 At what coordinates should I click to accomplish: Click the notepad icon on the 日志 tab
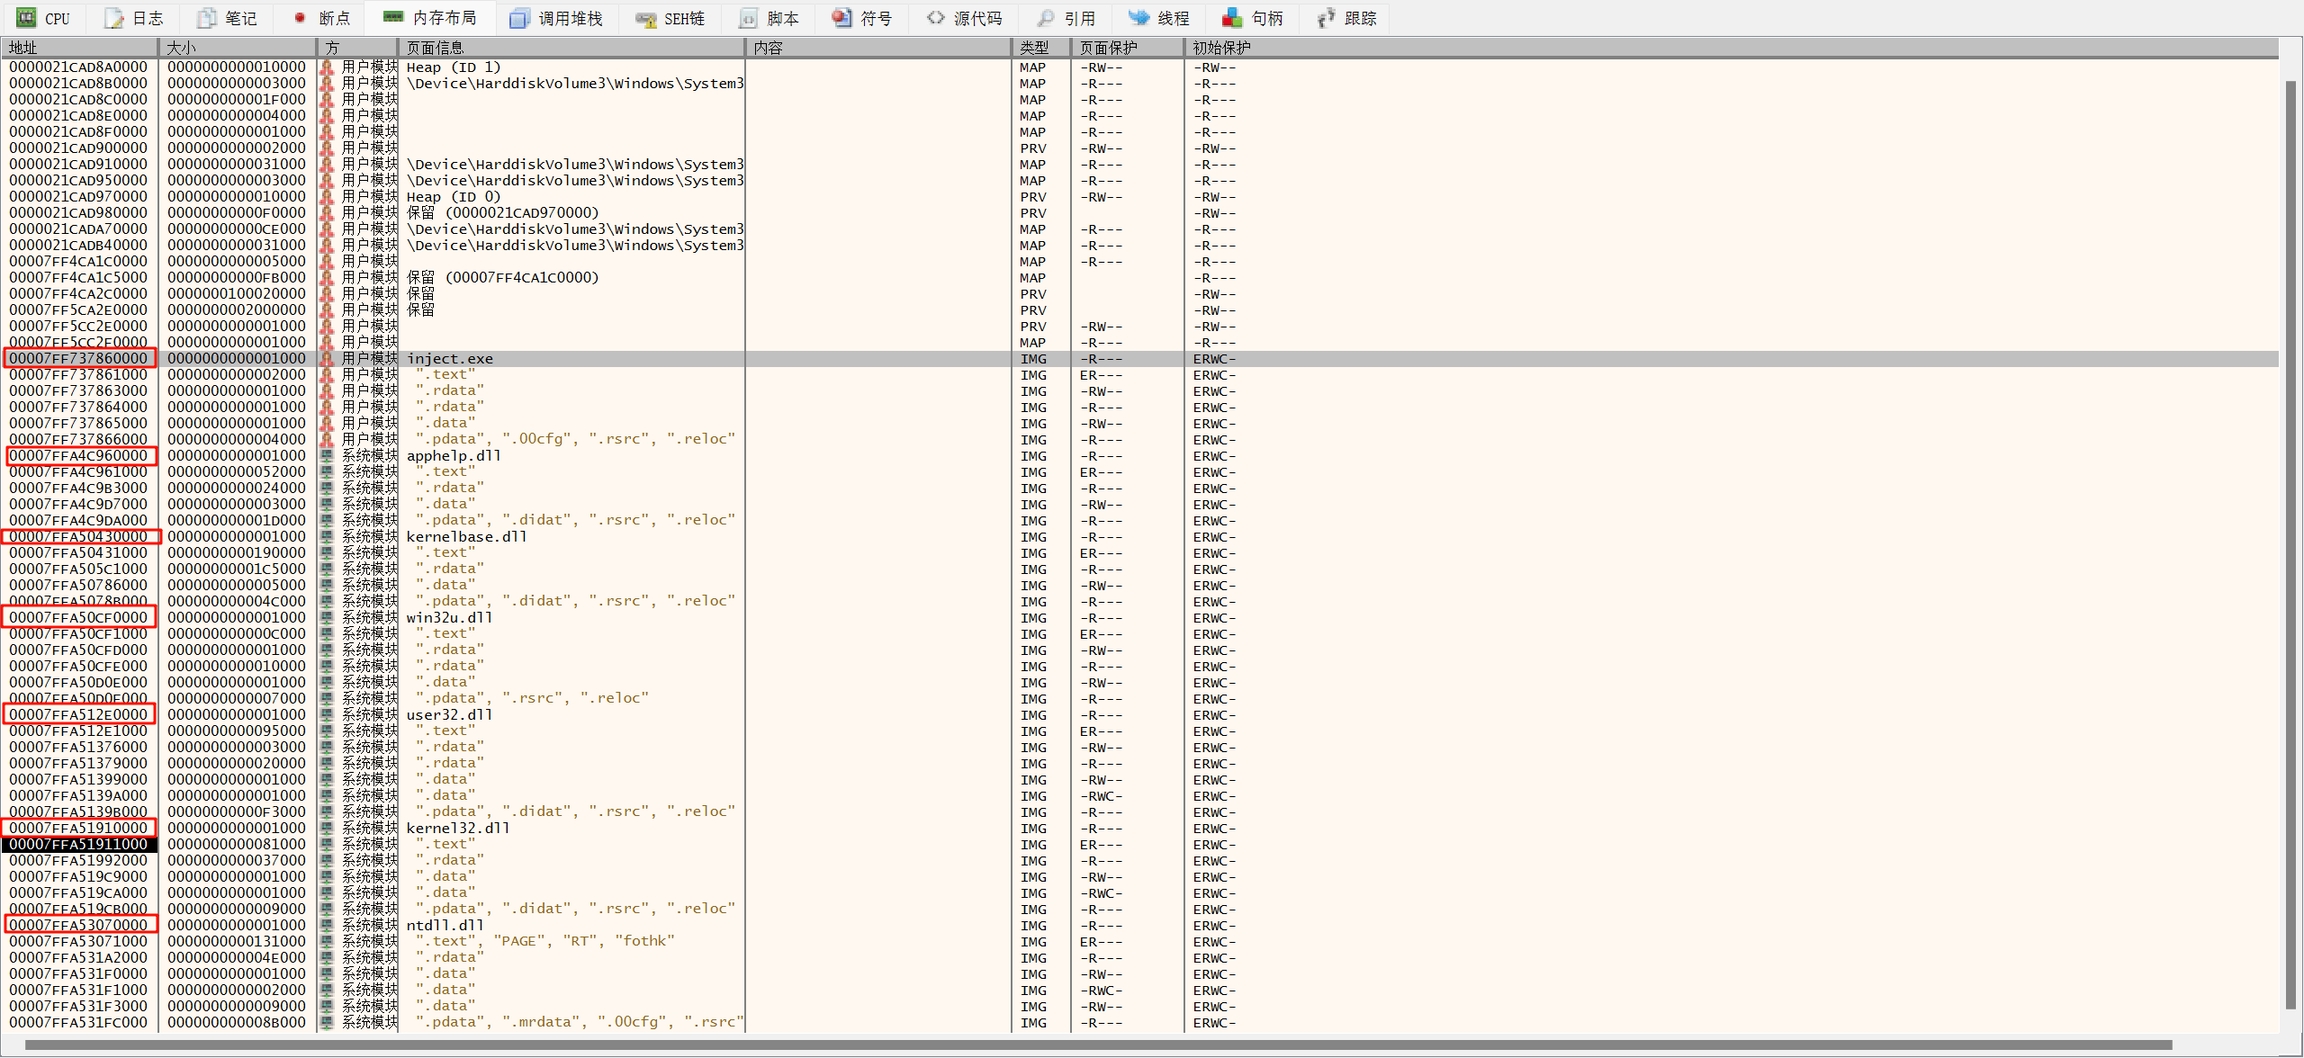click(114, 18)
